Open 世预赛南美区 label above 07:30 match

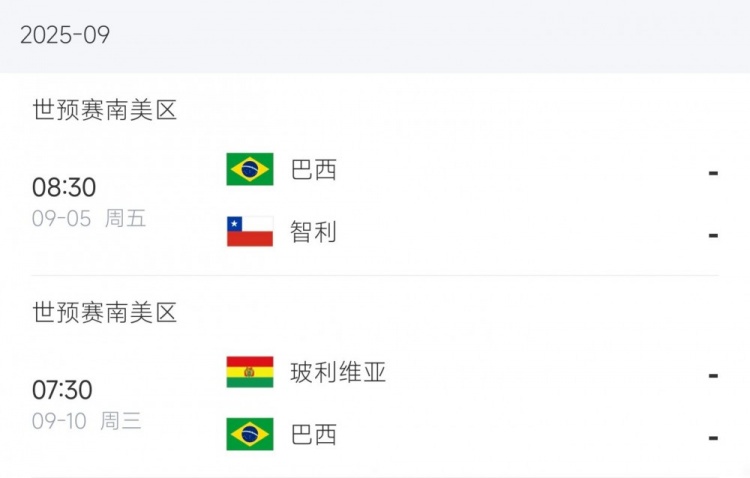tap(105, 313)
